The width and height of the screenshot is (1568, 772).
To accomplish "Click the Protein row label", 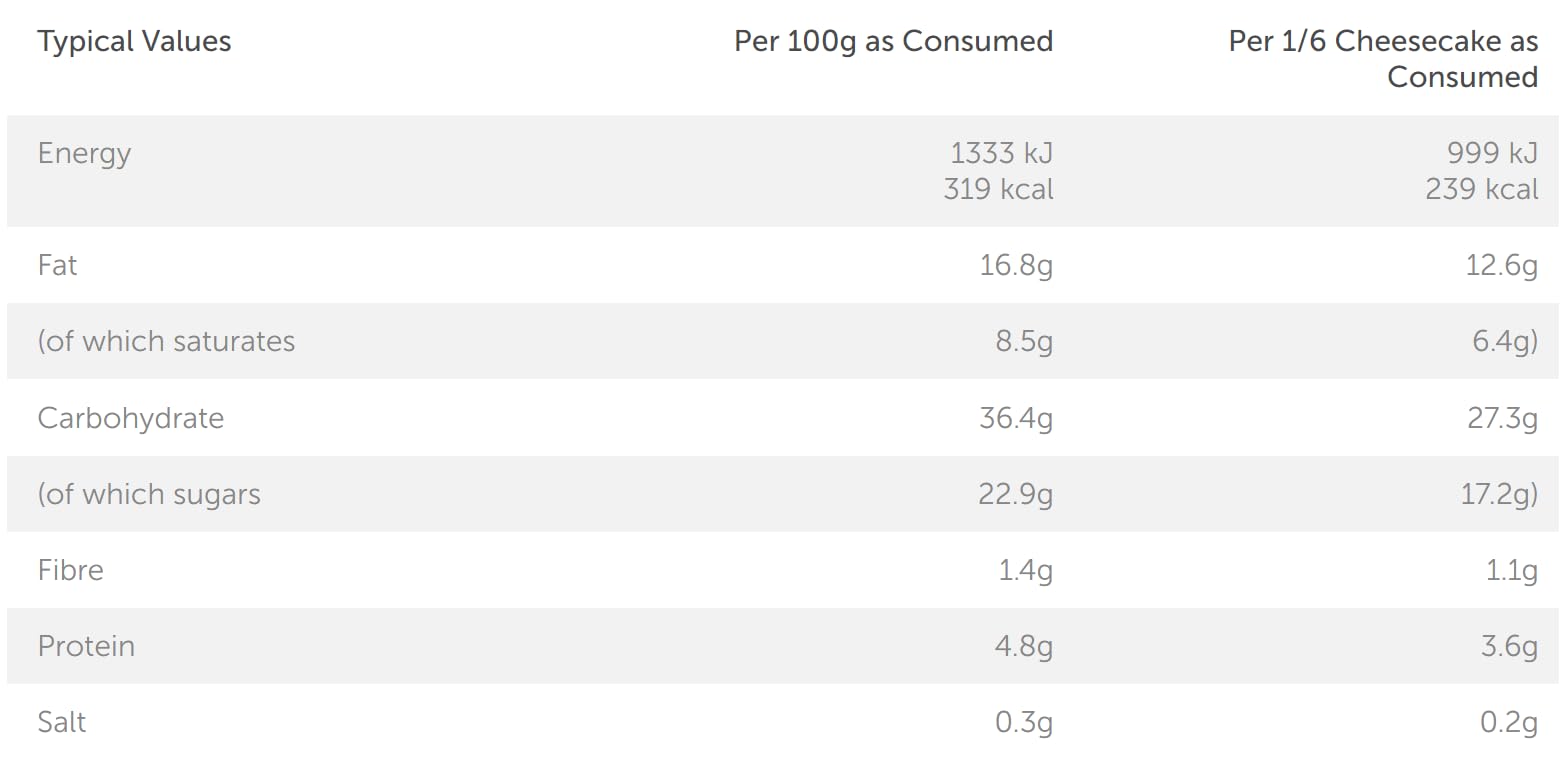I will coord(86,646).
